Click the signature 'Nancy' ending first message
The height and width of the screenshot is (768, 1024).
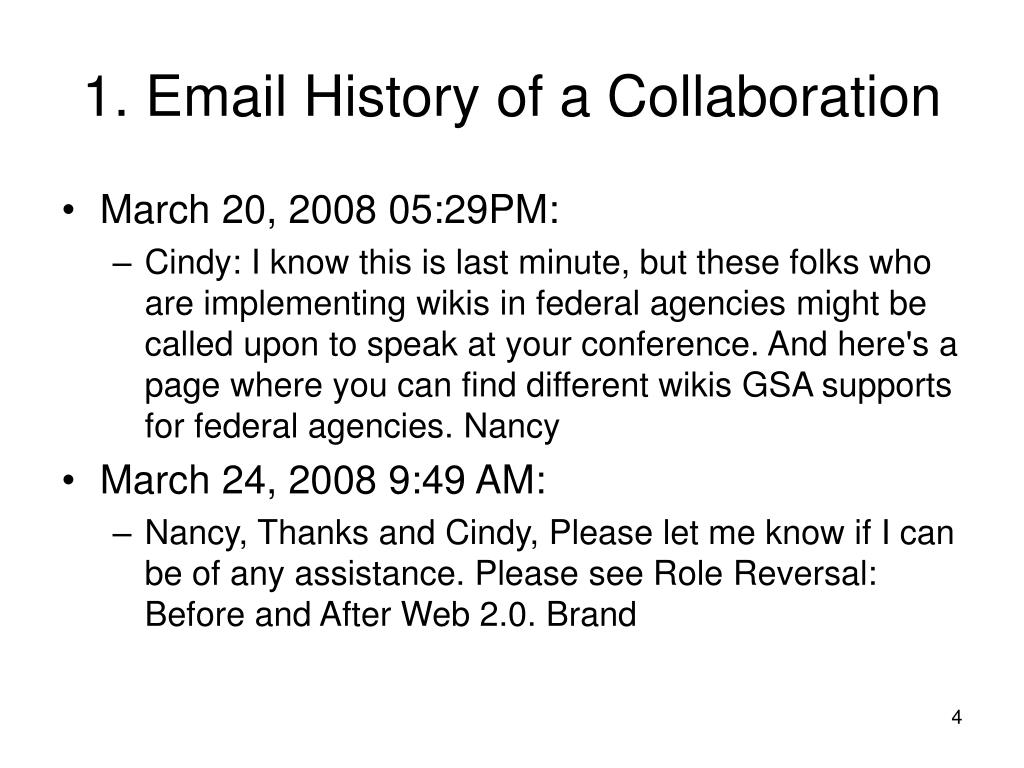[511, 426]
